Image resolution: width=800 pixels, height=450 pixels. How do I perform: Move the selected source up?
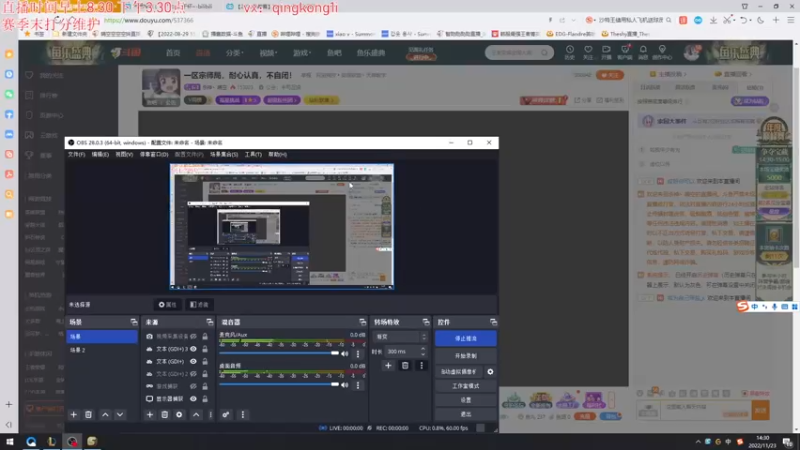click(x=196, y=415)
